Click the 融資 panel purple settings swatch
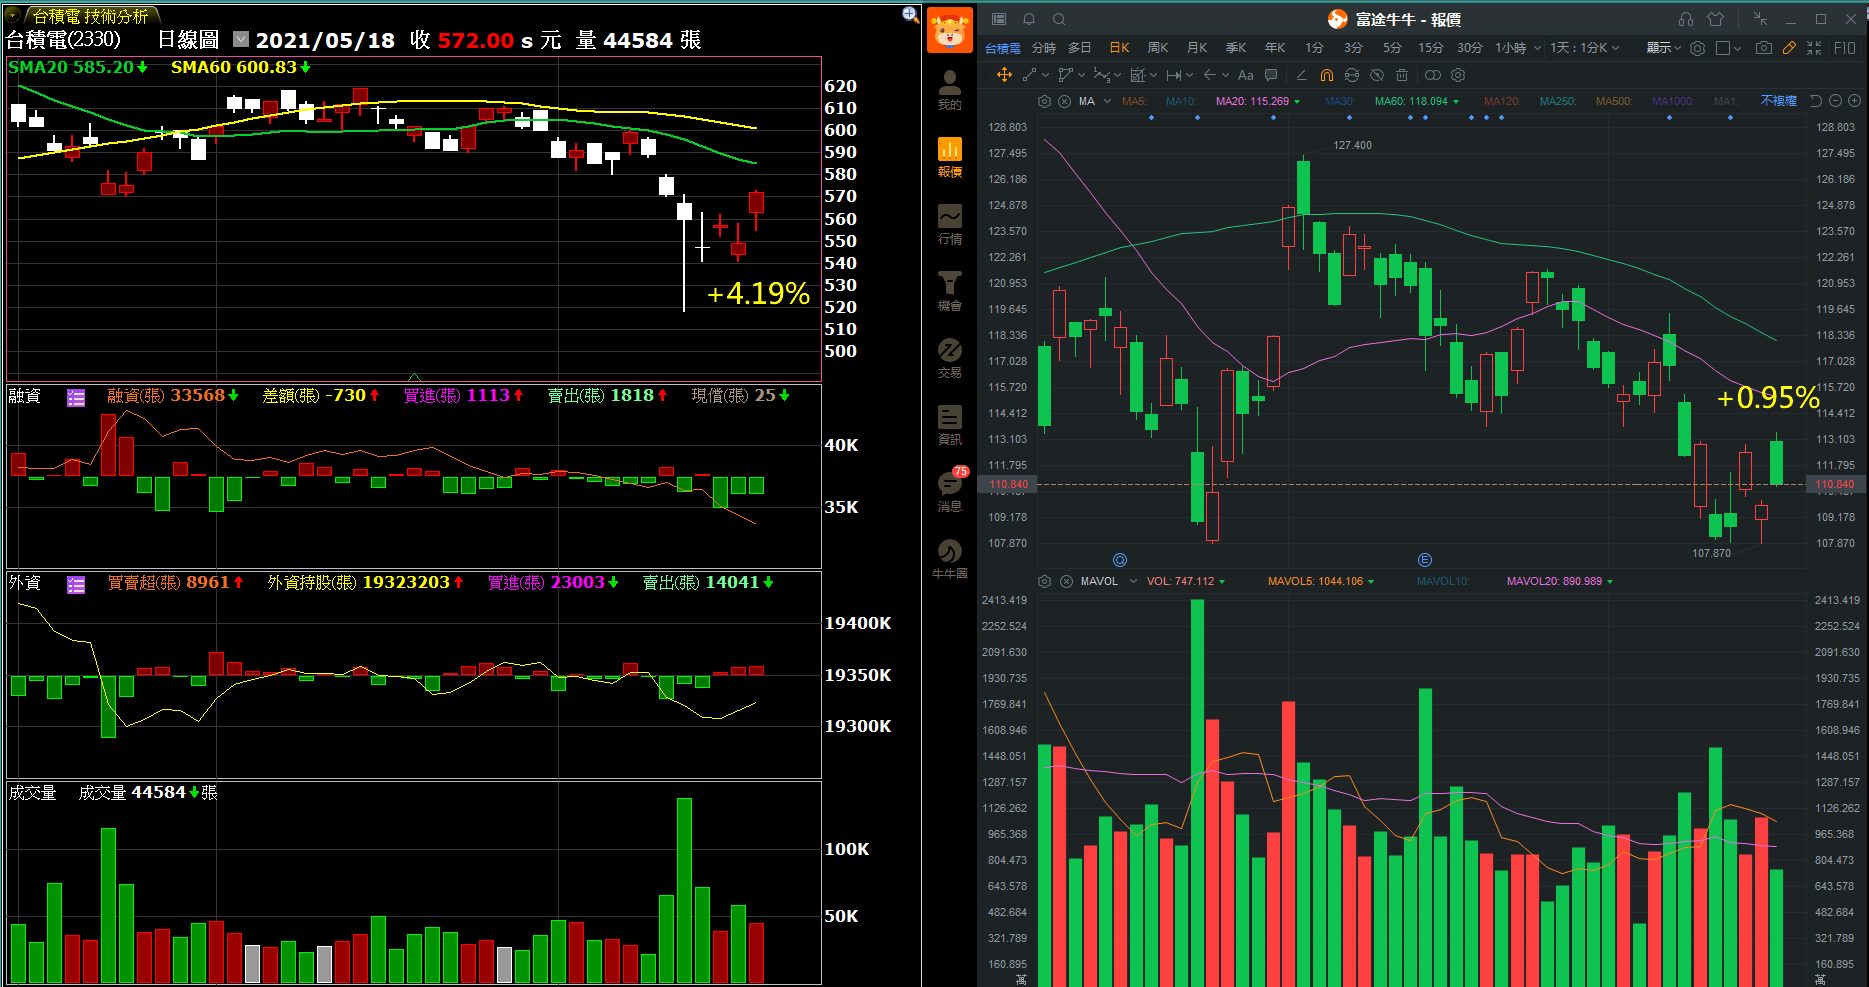 (x=76, y=398)
